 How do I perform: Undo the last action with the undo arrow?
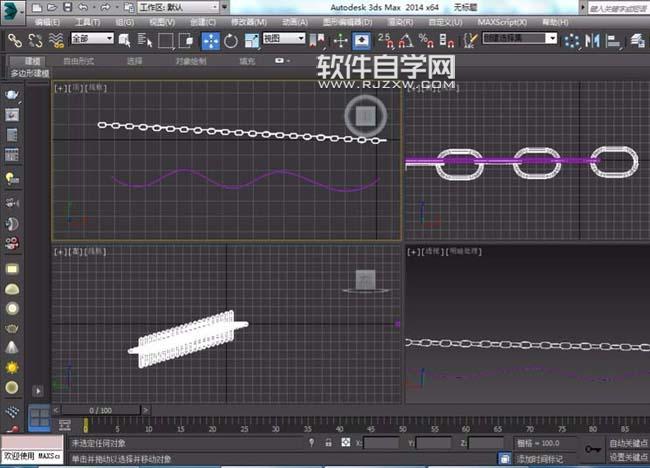tap(83, 7)
